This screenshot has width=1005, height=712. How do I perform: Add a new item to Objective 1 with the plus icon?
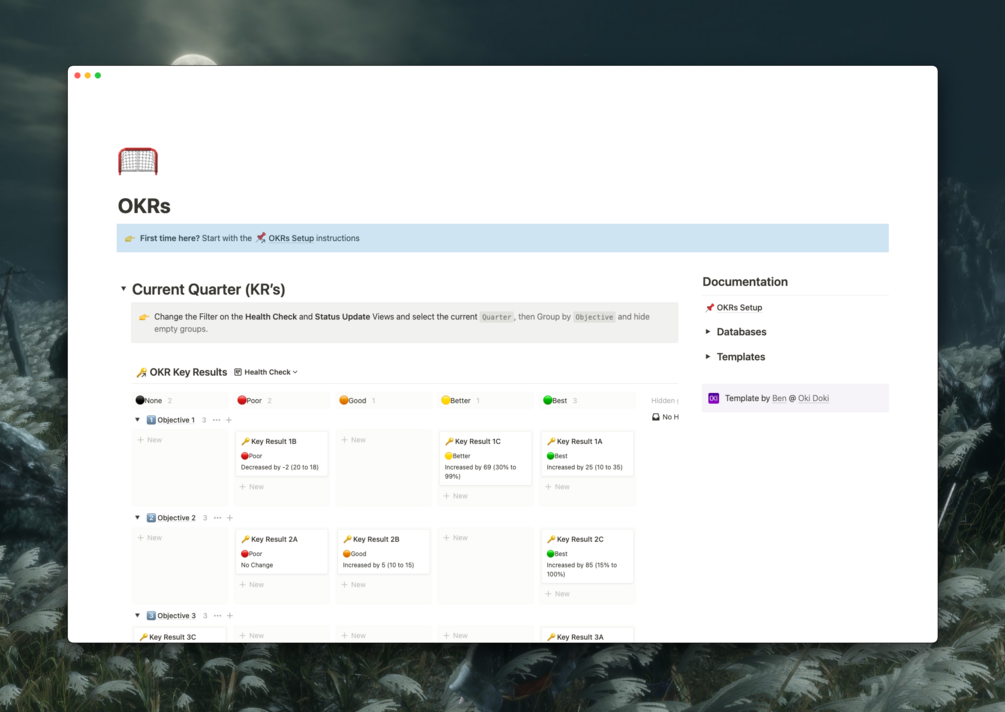click(x=229, y=420)
